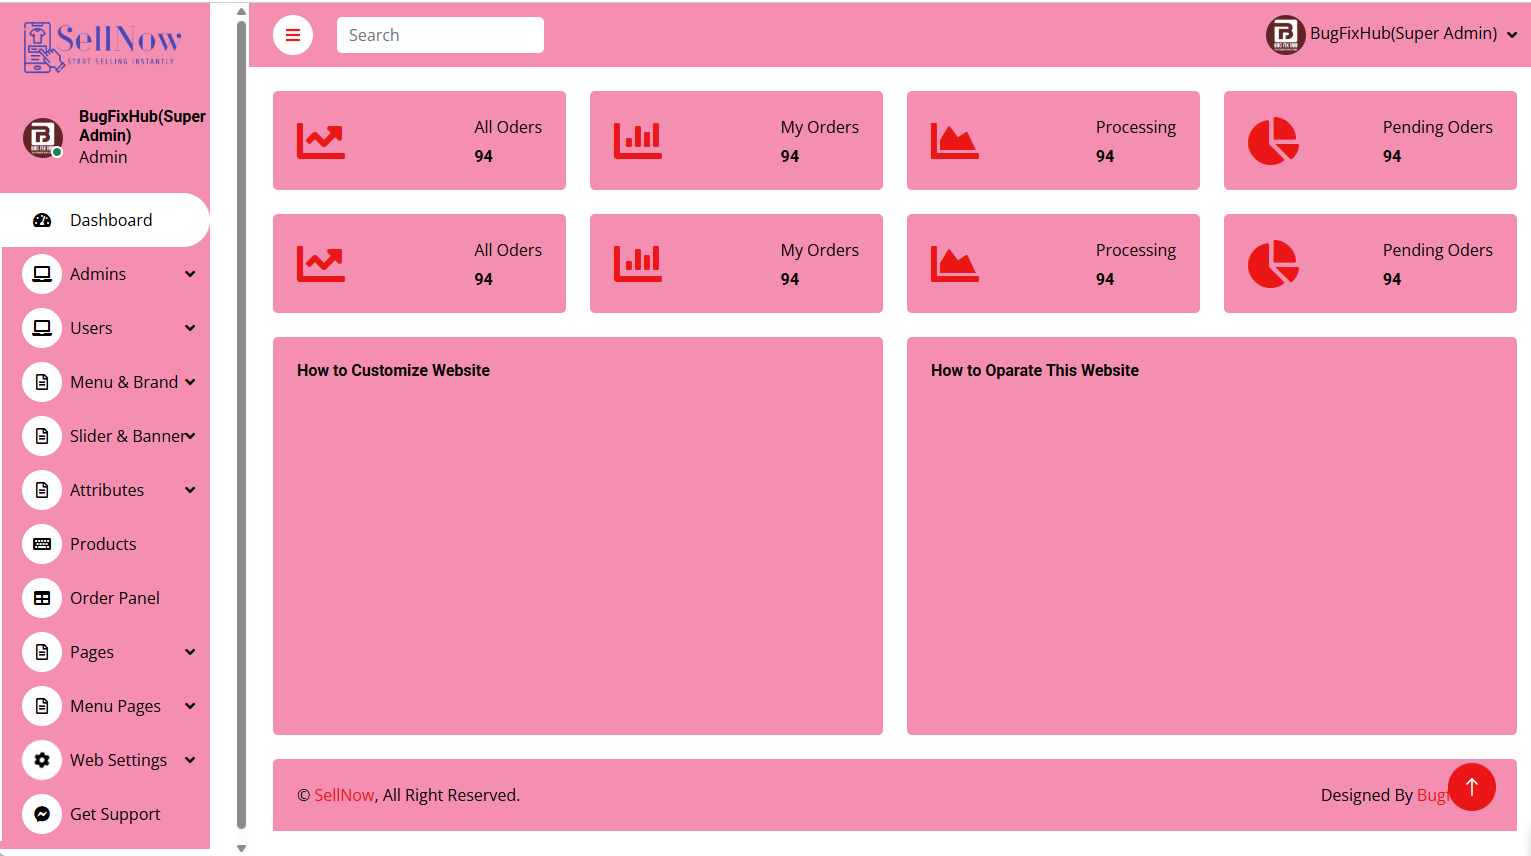Click the top-right BugFixHub profile avatar
The width and height of the screenshot is (1531, 856).
coord(1285,35)
